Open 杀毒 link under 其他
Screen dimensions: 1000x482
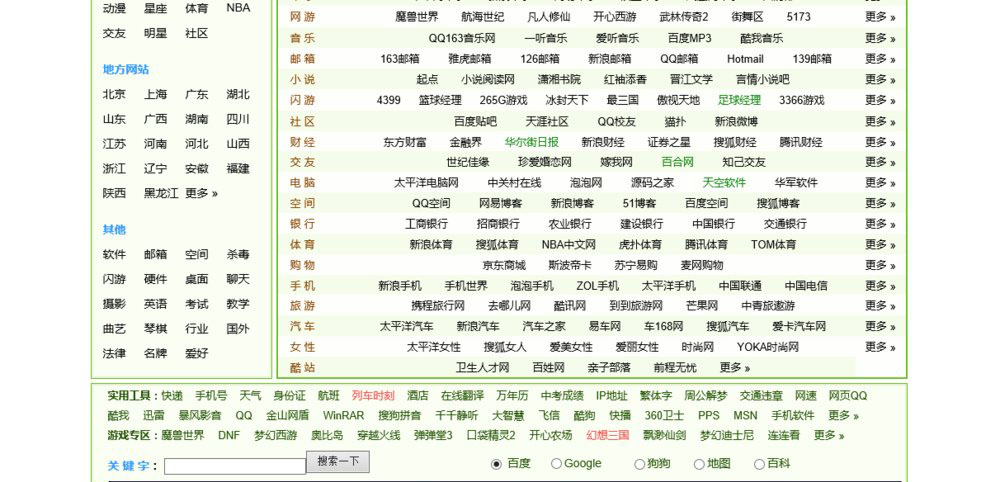click(238, 254)
